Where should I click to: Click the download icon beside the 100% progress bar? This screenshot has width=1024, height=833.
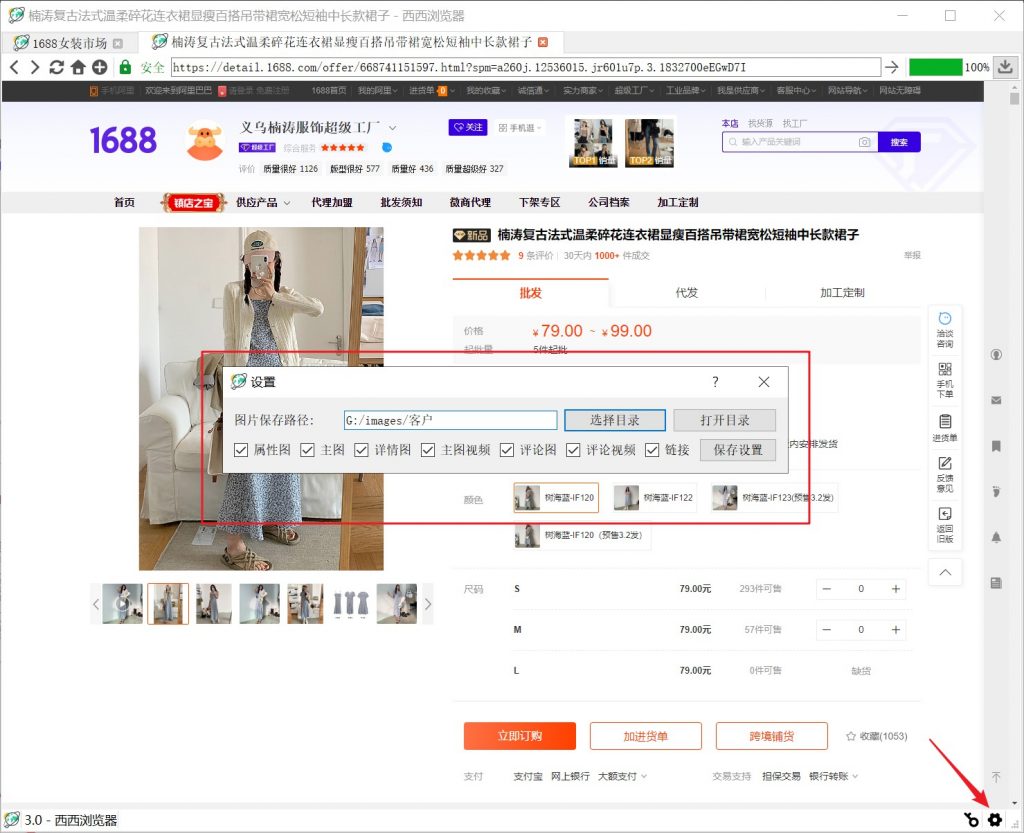pyautogui.click(x=1006, y=67)
